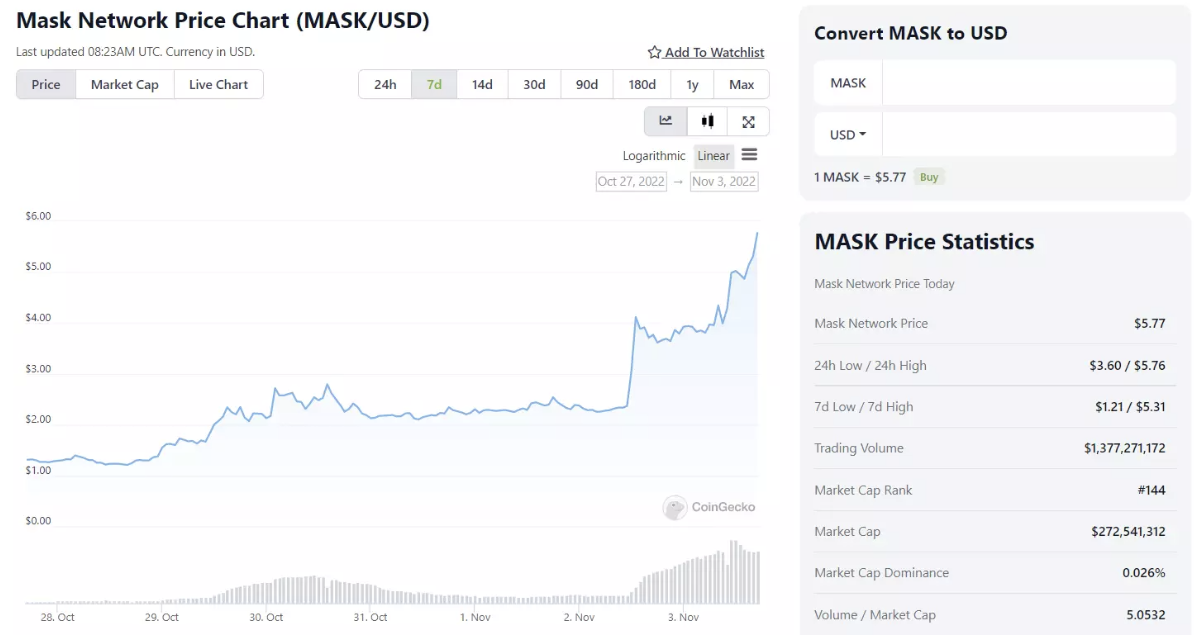
Task: Click the 24h Low / 24h High label
Action: click(870, 365)
